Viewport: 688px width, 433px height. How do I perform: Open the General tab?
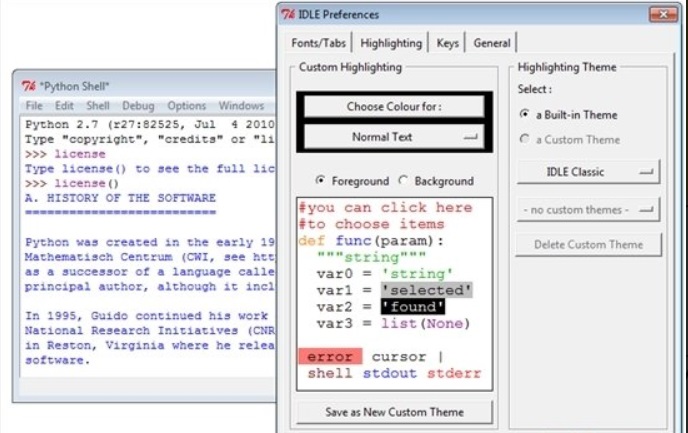(x=492, y=43)
